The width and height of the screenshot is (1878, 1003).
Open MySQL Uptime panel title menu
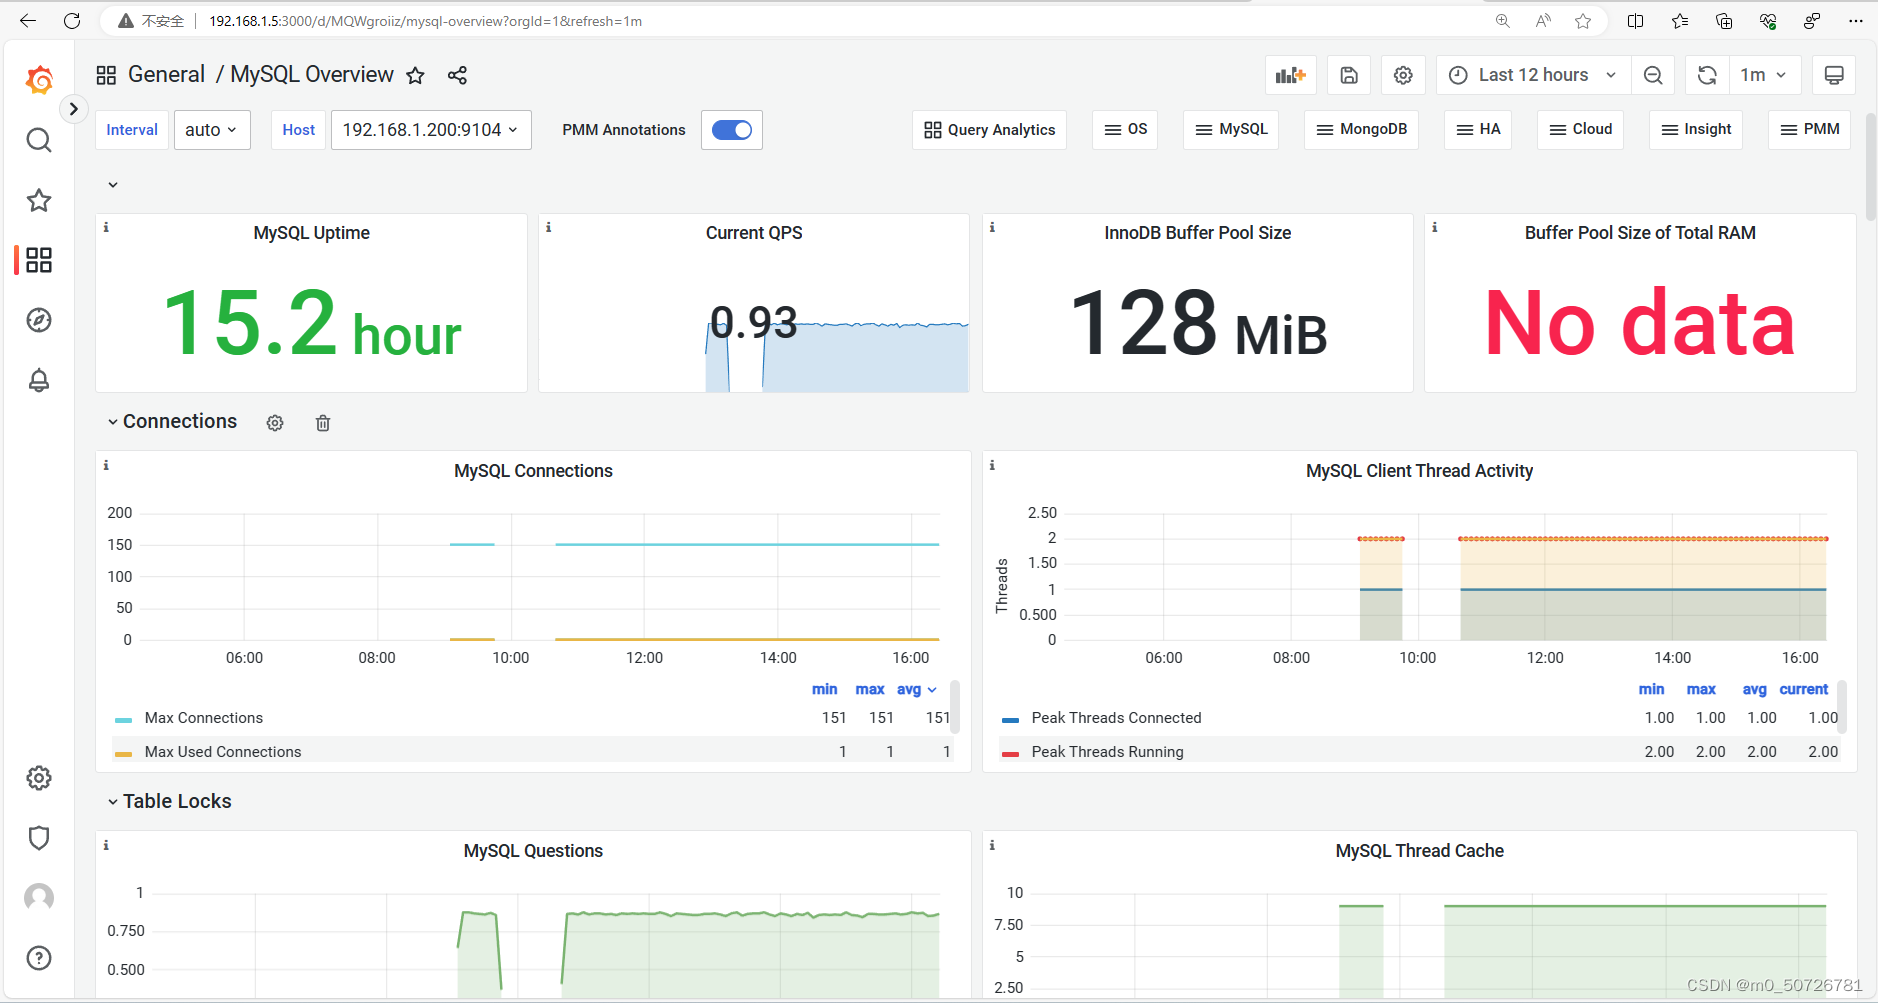(x=311, y=233)
